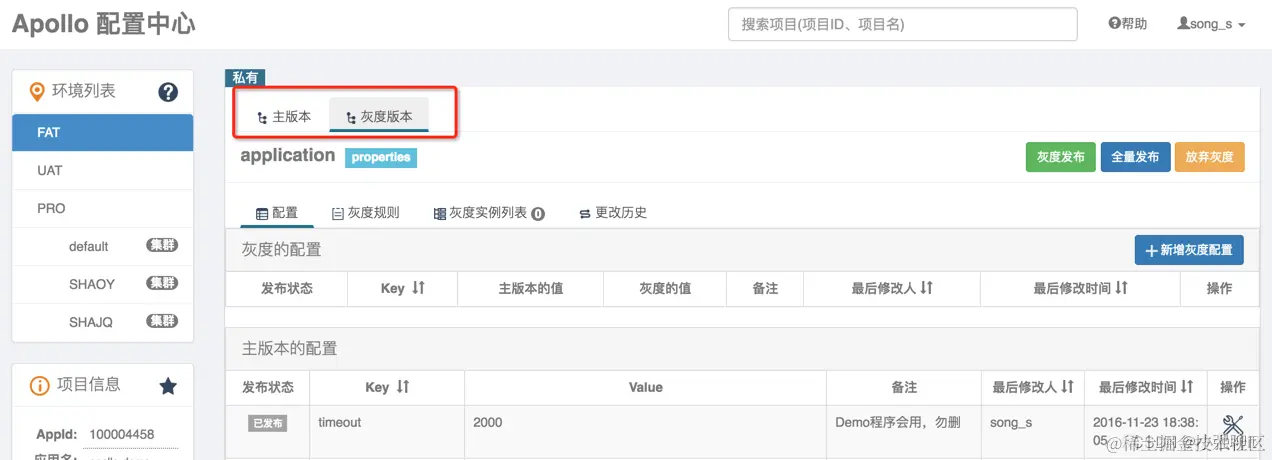Open the 灰度规则 sub-tab

point(365,213)
